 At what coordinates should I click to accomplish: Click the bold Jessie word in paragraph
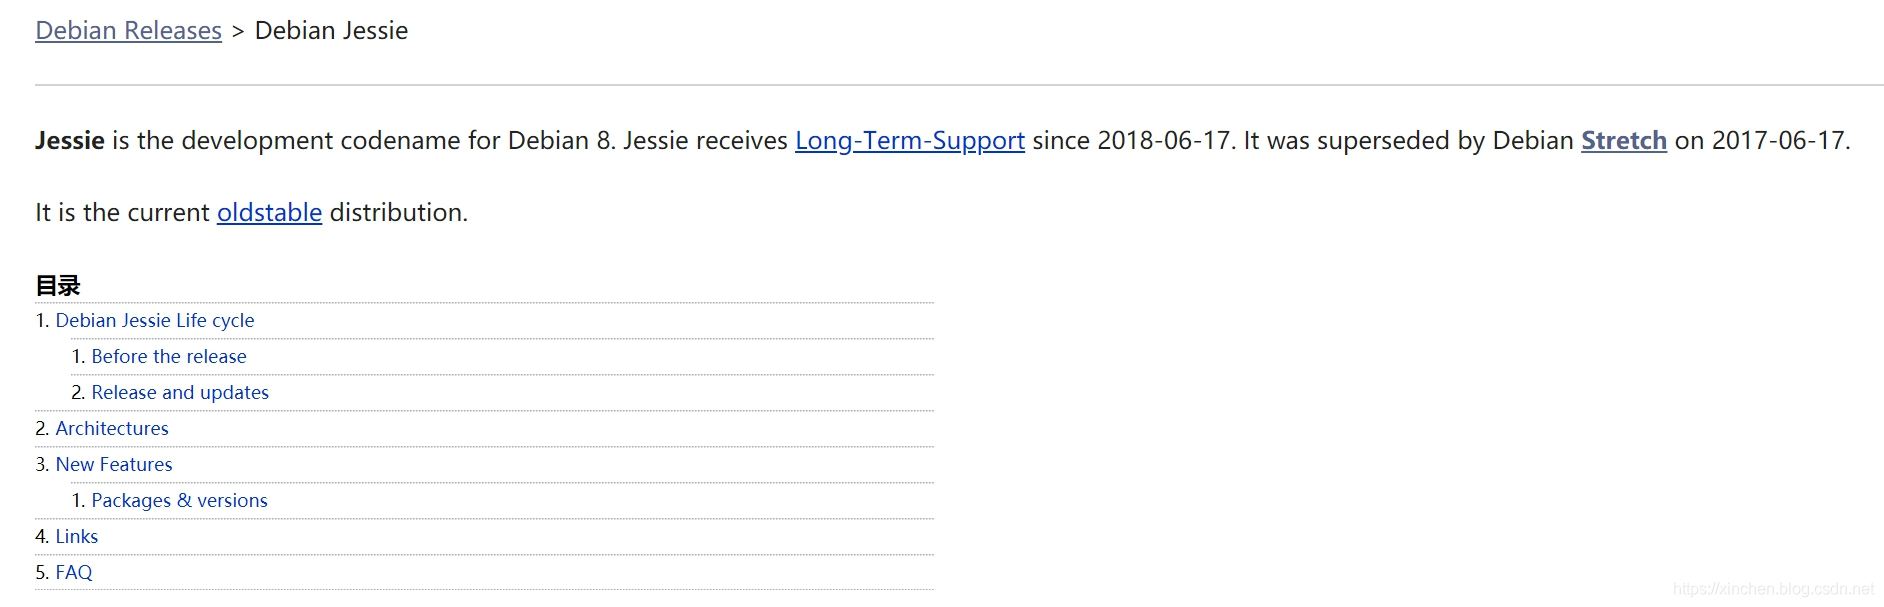click(x=70, y=141)
